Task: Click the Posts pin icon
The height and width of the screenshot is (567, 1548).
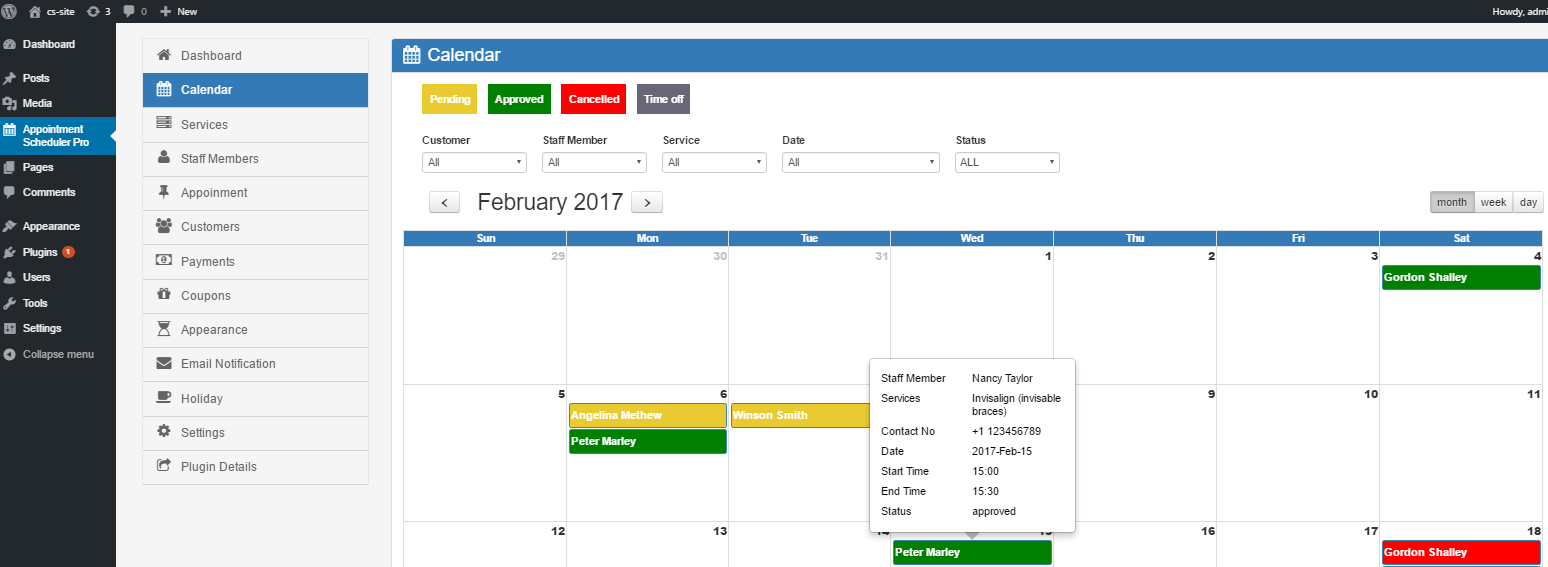Action: coord(10,78)
